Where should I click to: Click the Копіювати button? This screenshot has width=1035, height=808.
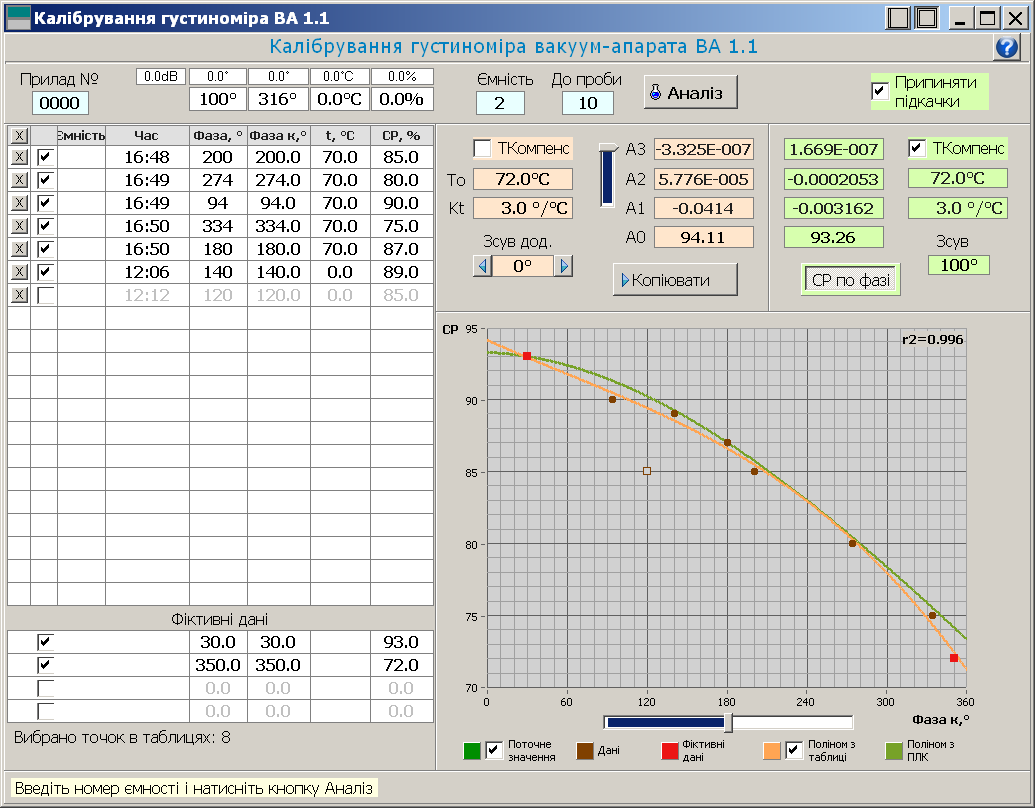tap(675, 280)
